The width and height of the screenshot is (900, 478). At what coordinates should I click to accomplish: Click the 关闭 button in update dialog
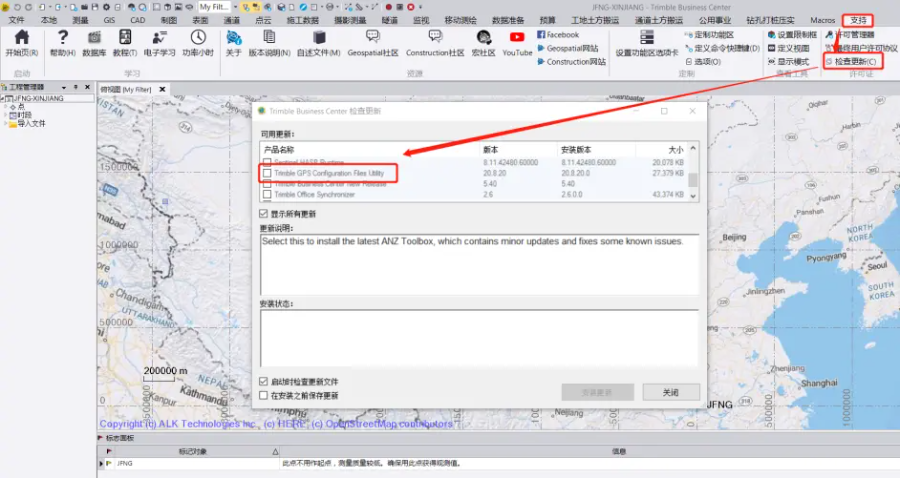pos(671,392)
